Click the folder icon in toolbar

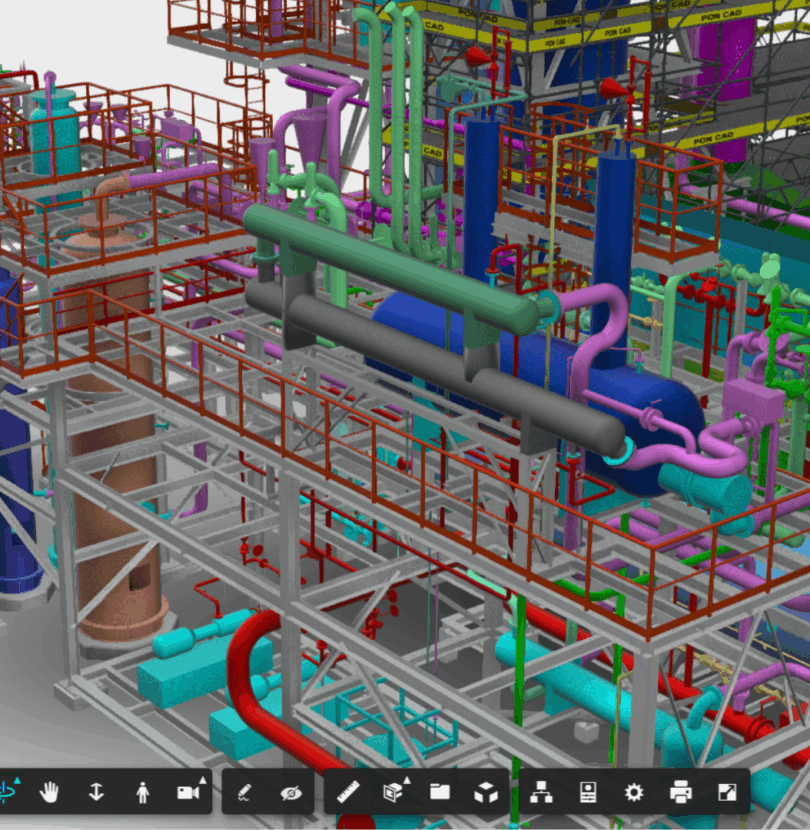pos(439,793)
